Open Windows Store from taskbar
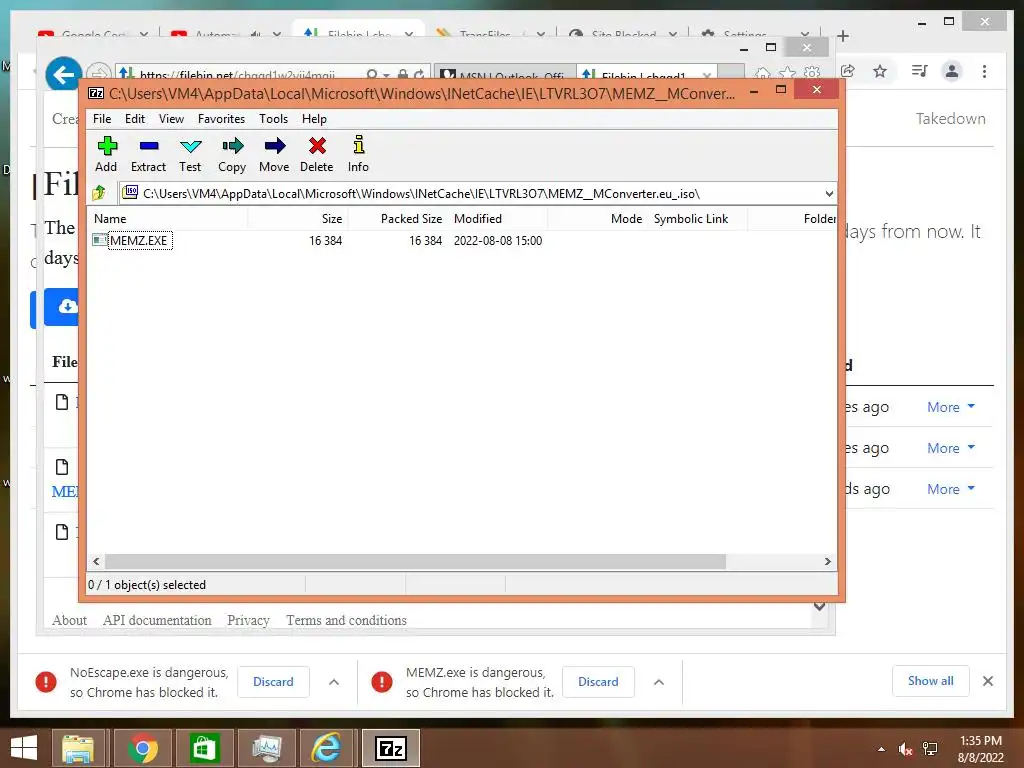The width and height of the screenshot is (1024, 768). [204, 748]
